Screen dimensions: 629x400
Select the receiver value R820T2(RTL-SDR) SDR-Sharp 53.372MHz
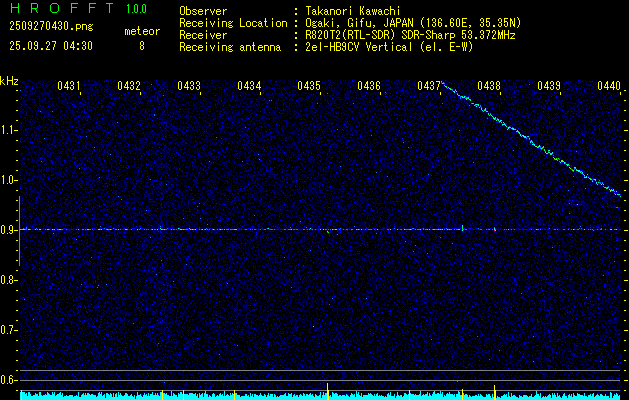point(410,35)
